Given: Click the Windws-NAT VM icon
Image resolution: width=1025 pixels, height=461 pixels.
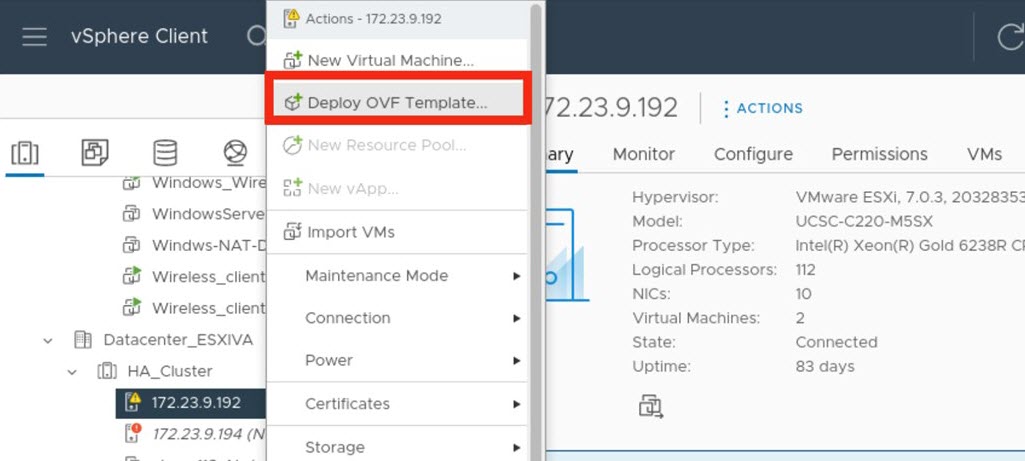Looking at the screenshot, I should 132,245.
